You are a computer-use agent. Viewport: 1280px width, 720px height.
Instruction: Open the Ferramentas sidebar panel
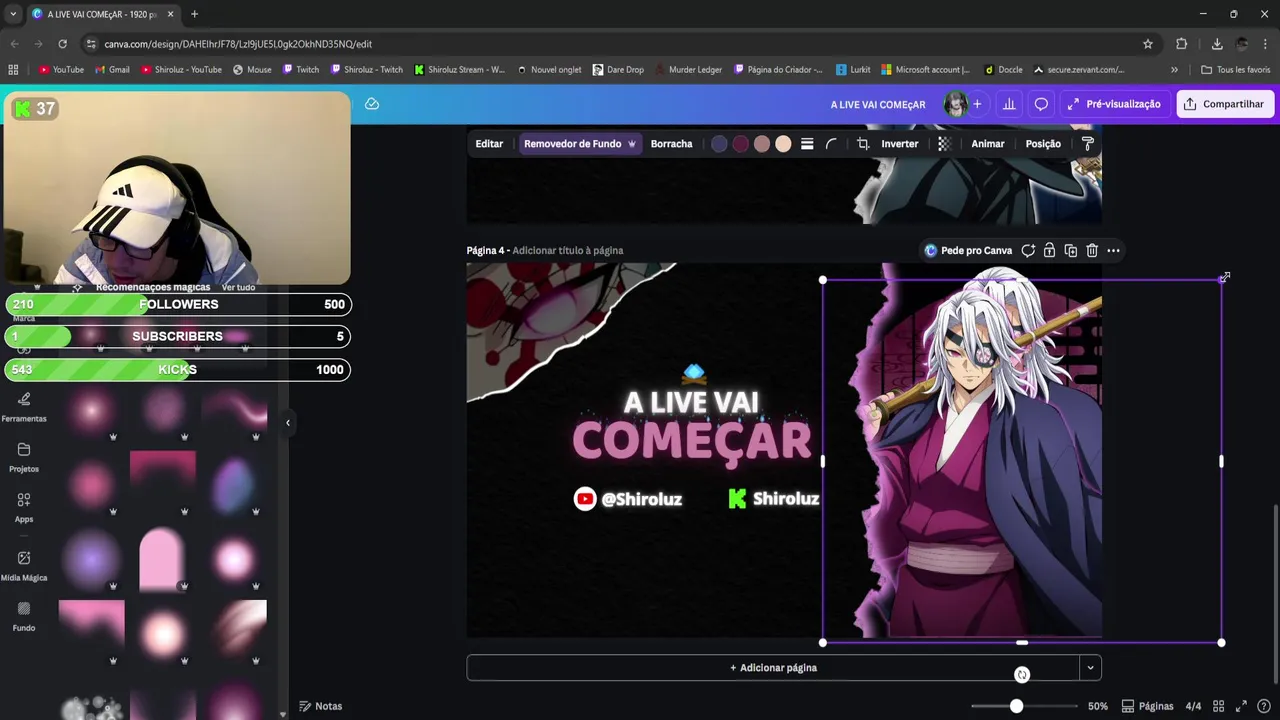[24, 407]
